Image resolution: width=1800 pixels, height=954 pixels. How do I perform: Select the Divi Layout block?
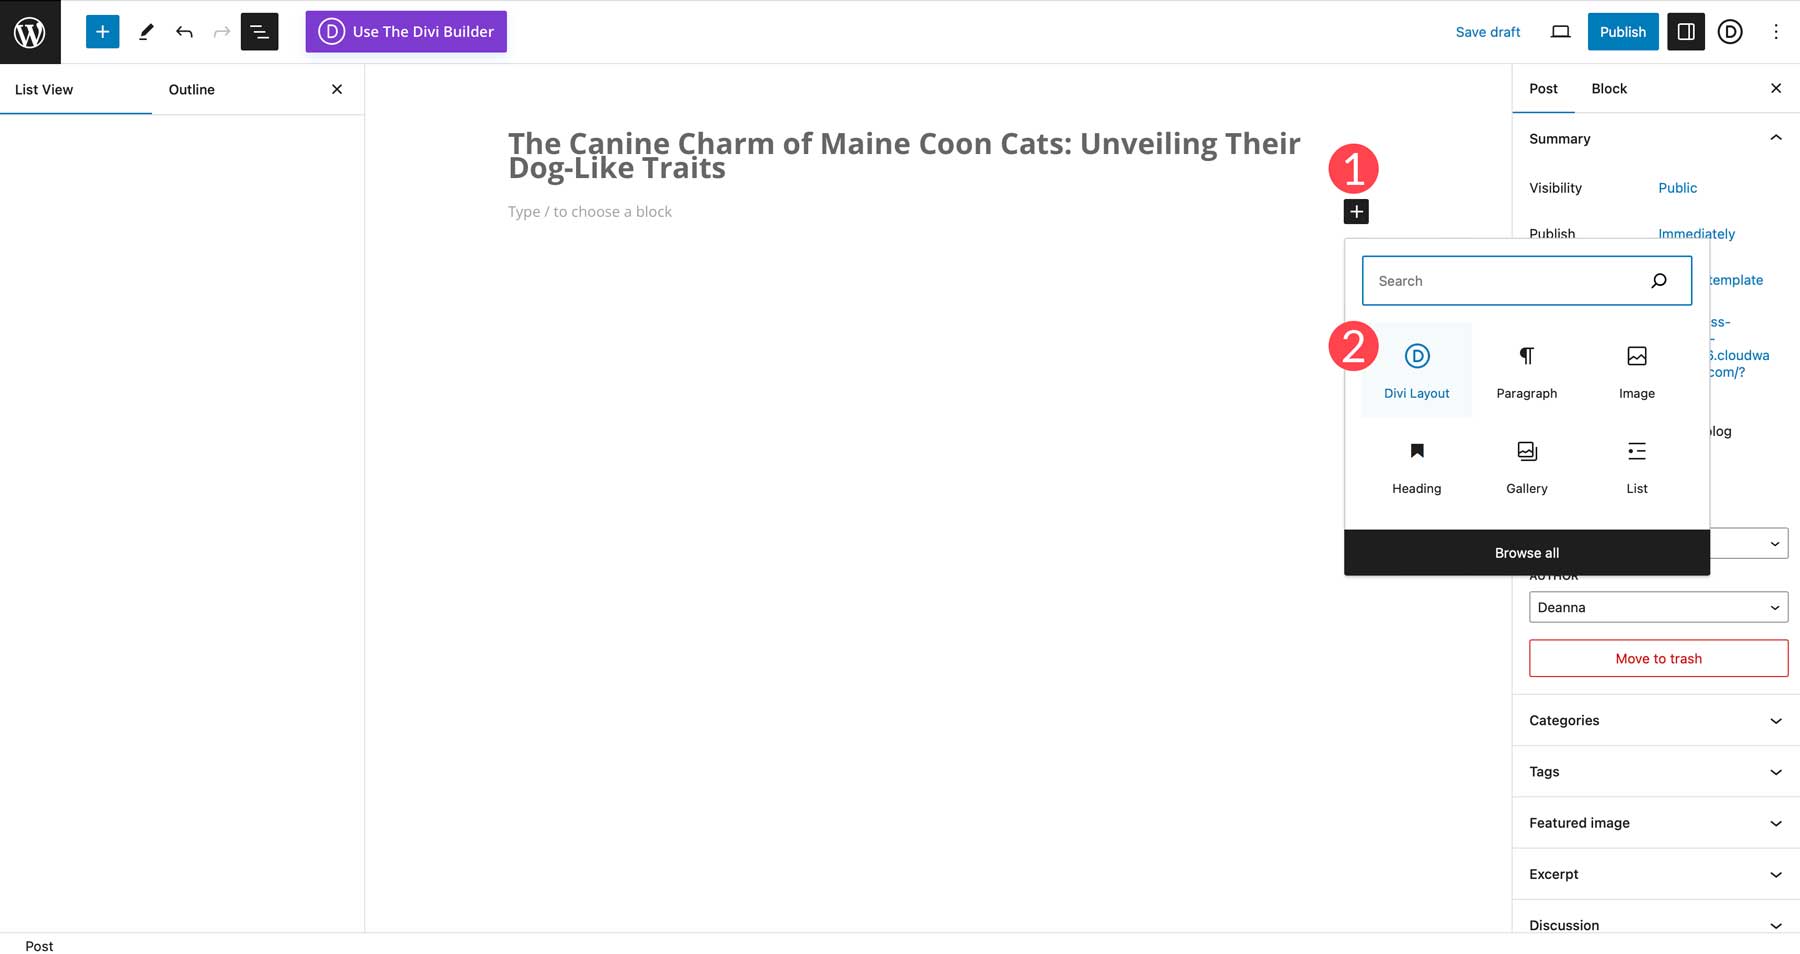coord(1416,368)
